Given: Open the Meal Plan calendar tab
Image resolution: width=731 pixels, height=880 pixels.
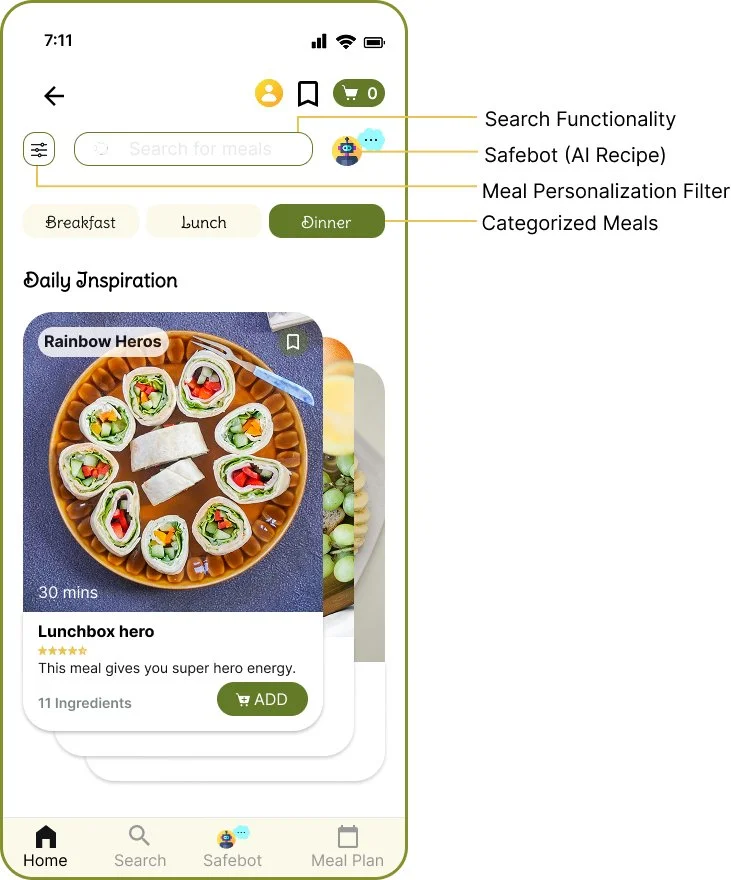Looking at the screenshot, I should pyautogui.click(x=347, y=846).
